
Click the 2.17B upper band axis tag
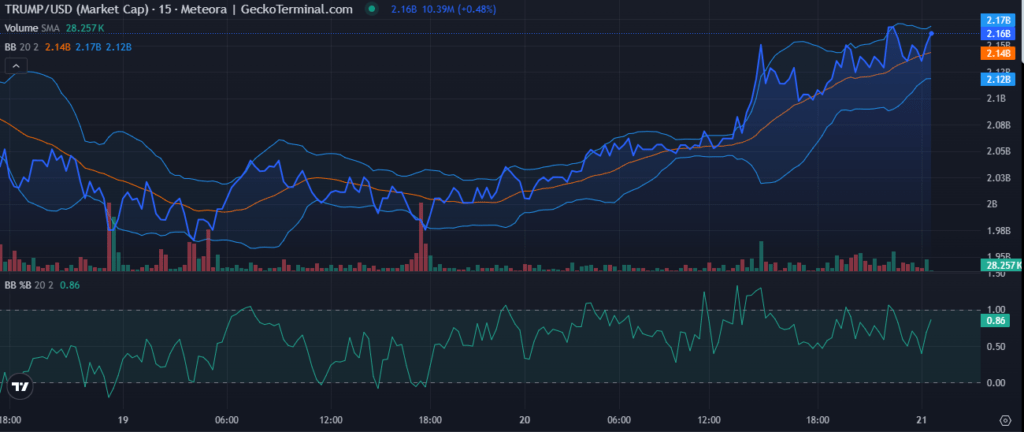click(997, 21)
